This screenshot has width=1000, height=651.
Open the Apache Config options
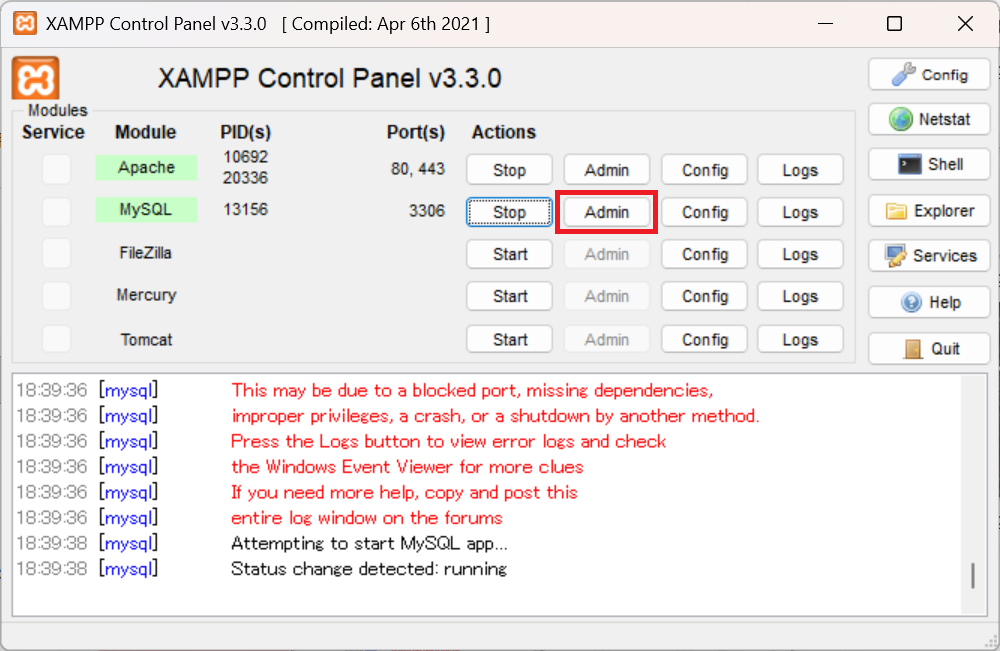704,170
